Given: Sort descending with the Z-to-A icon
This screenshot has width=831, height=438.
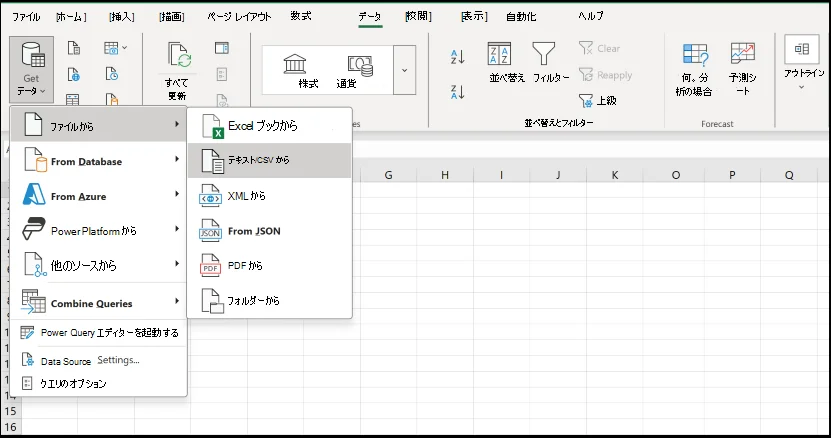Looking at the screenshot, I should [x=457, y=92].
